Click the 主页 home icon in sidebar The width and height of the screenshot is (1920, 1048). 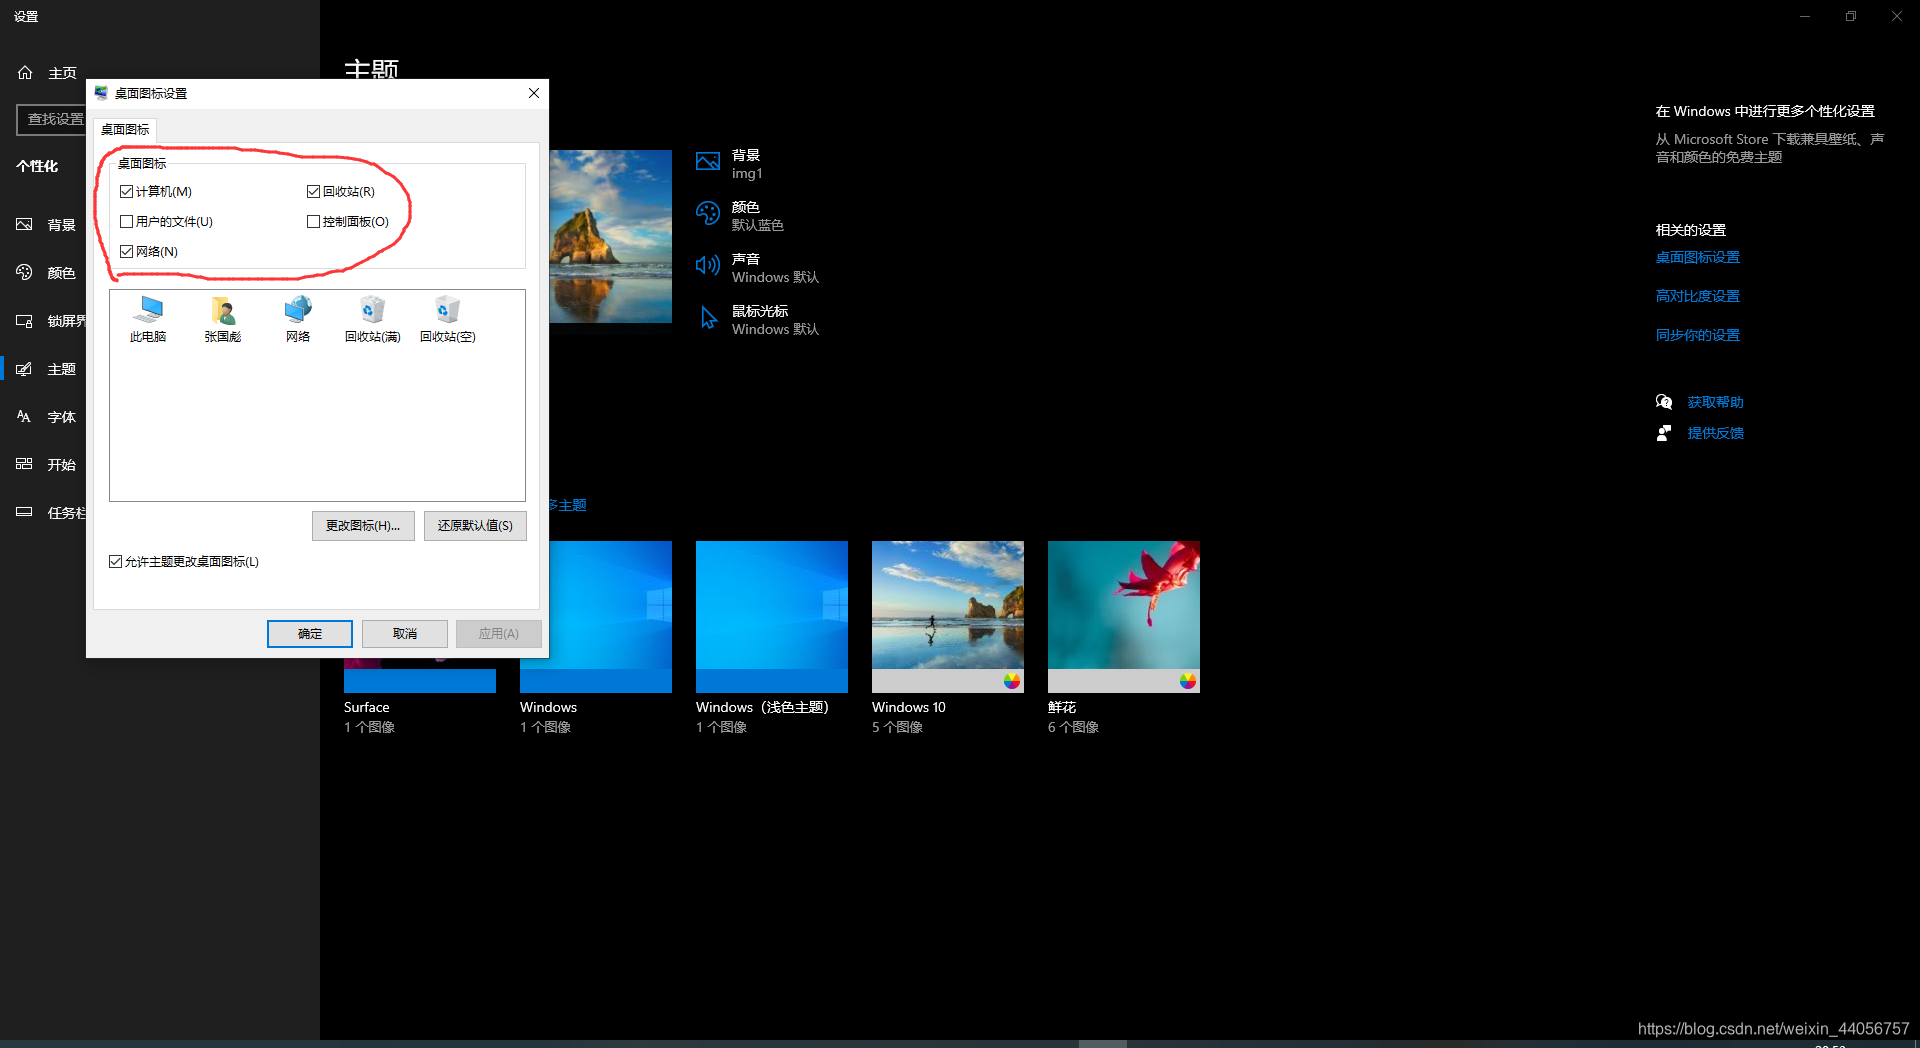(25, 73)
